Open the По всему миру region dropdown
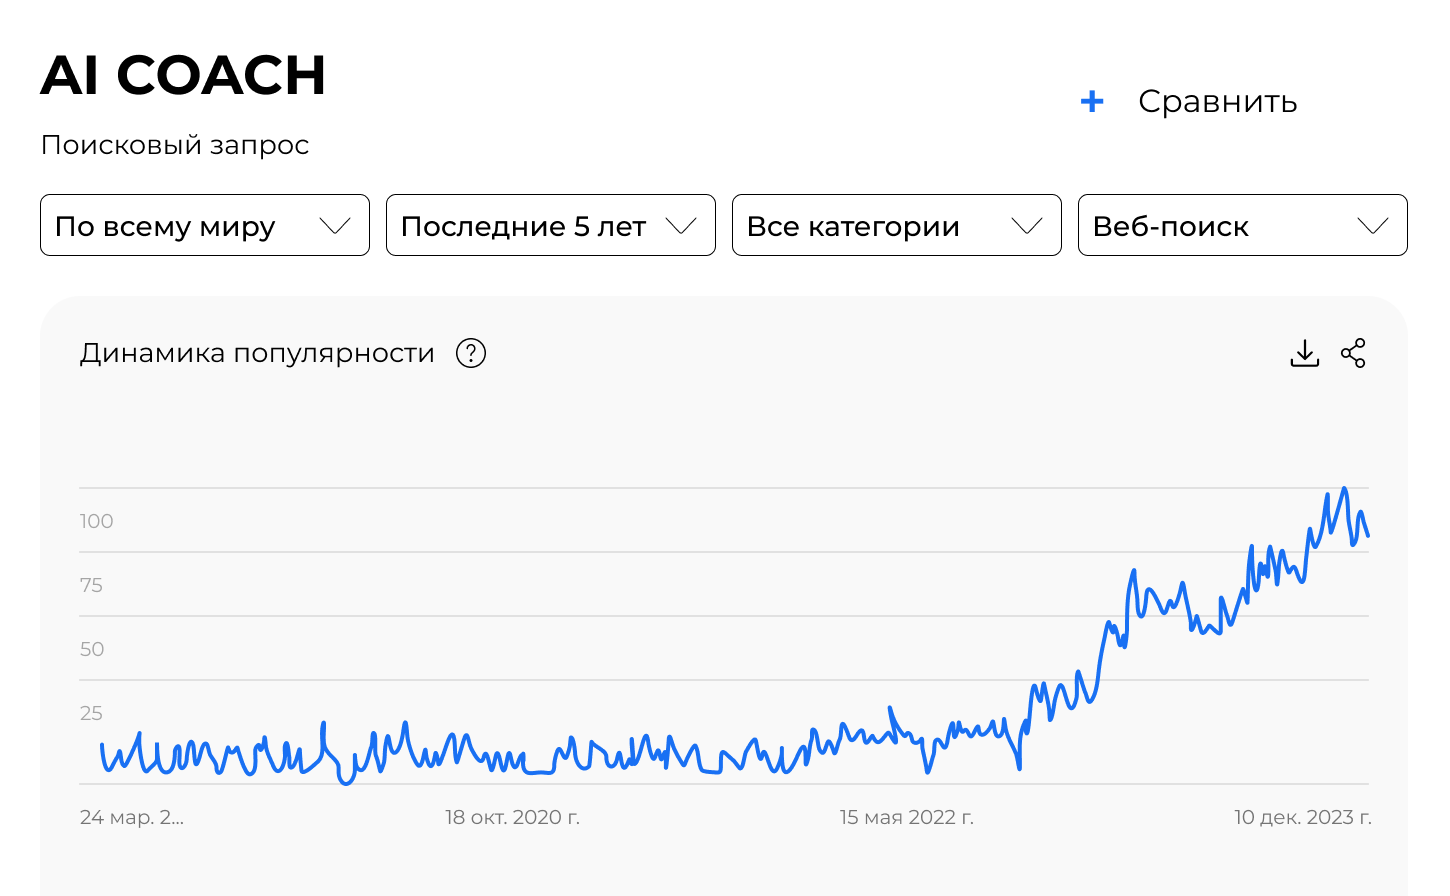1450x896 pixels. pos(204,225)
